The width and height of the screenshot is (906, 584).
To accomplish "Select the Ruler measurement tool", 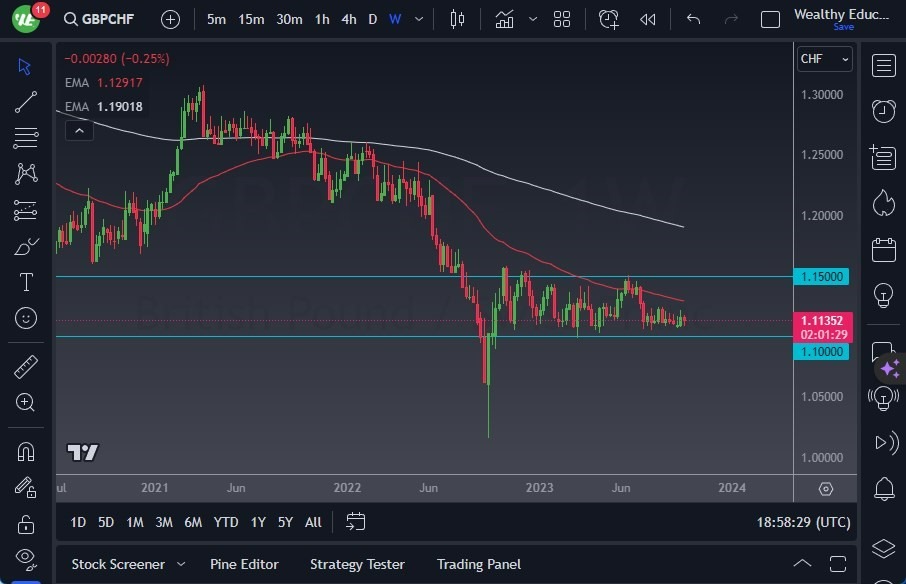I will click(x=25, y=366).
